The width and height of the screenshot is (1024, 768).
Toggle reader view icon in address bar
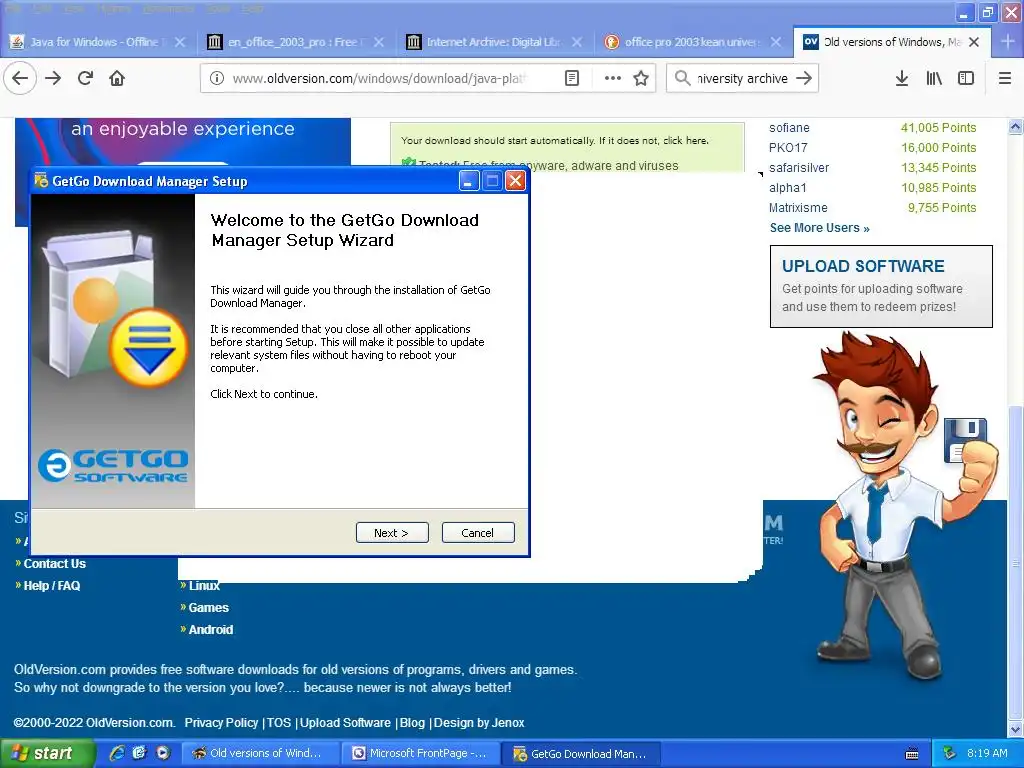(571, 78)
